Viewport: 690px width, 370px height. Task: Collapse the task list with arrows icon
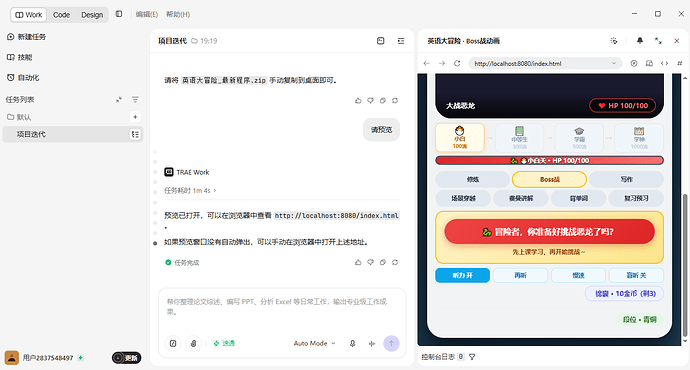click(119, 100)
